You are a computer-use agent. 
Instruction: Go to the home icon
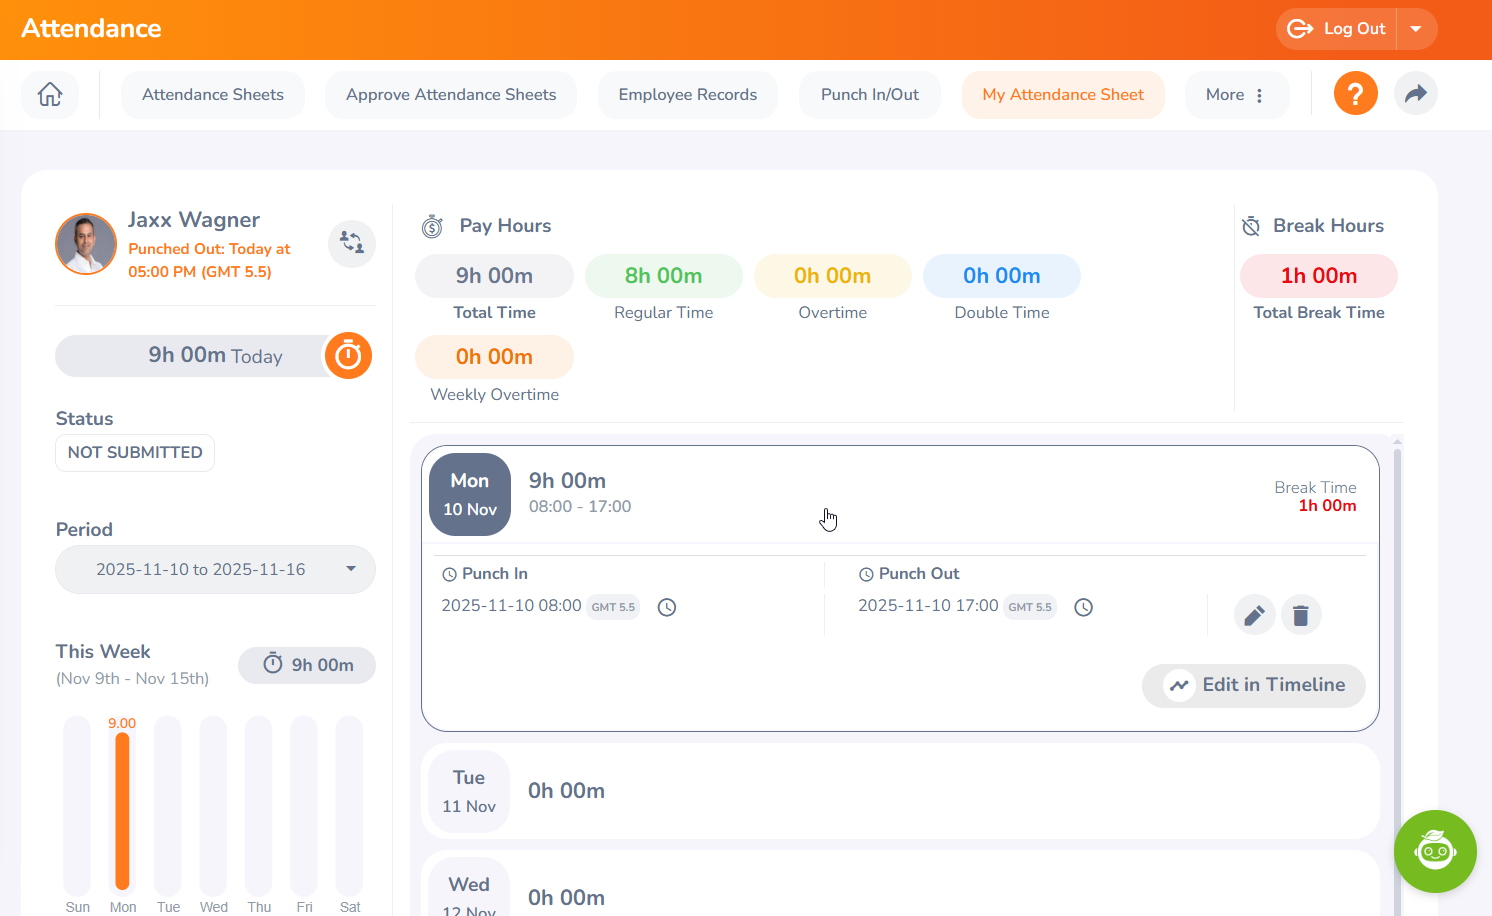click(x=50, y=95)
